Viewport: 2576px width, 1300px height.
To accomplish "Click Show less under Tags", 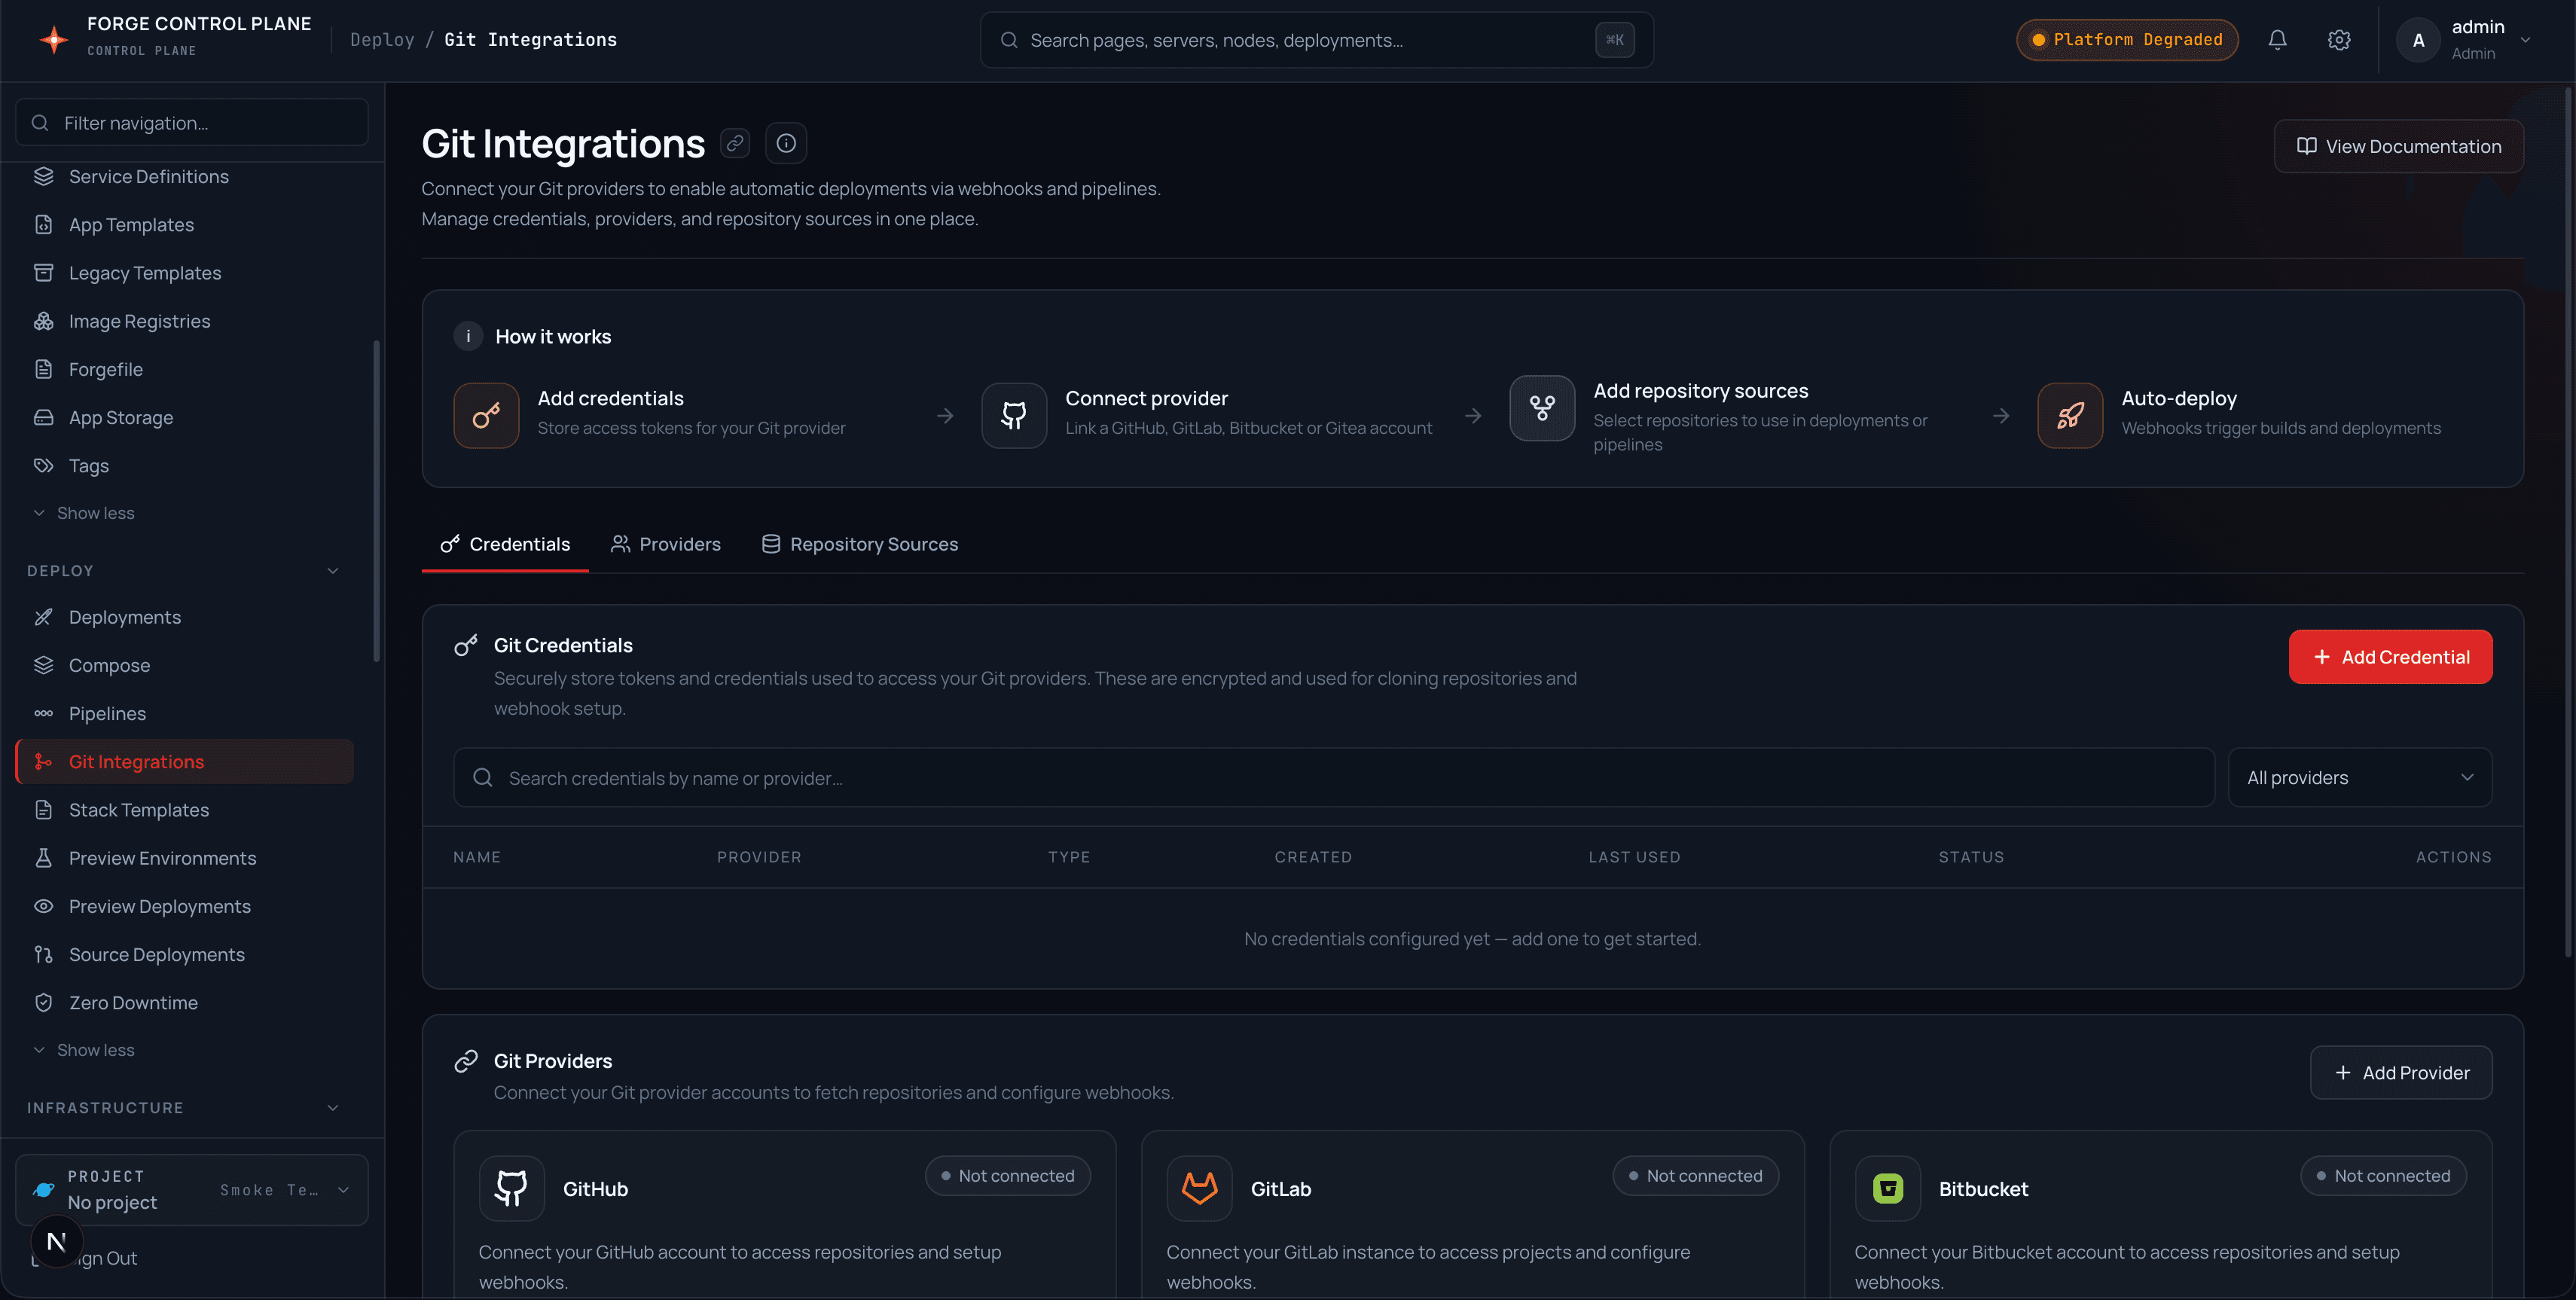I will (x=84, y=513).
